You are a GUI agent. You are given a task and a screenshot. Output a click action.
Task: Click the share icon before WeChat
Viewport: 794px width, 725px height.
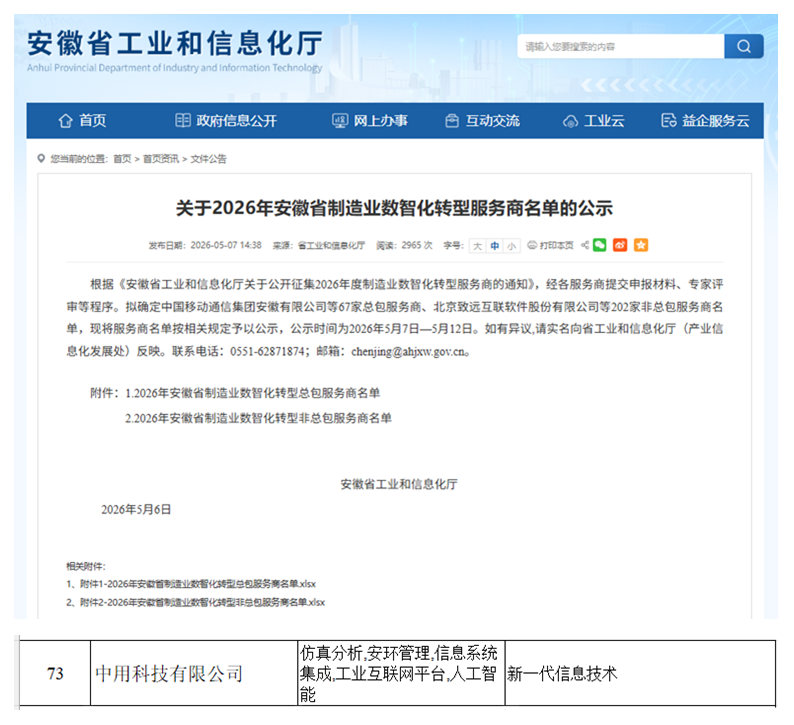tap(585, 245)
